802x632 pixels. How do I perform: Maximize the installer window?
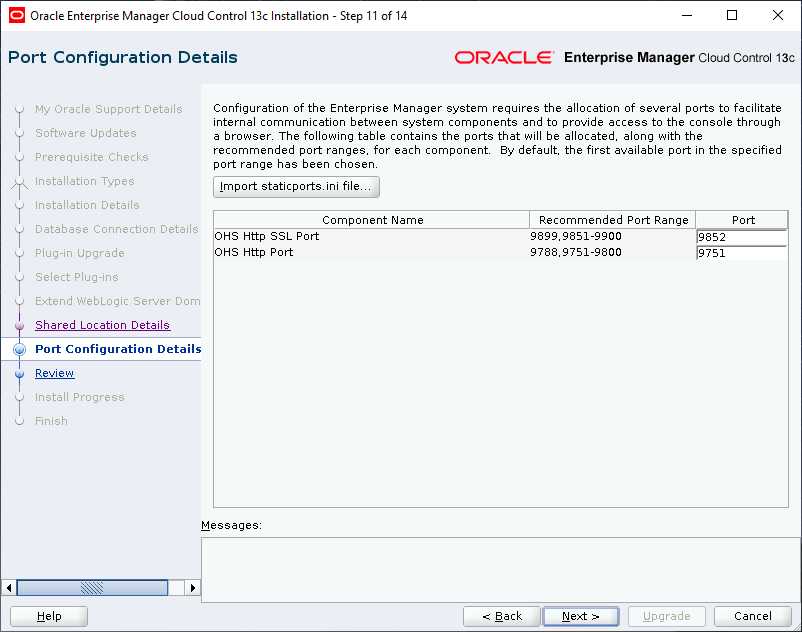732,15
